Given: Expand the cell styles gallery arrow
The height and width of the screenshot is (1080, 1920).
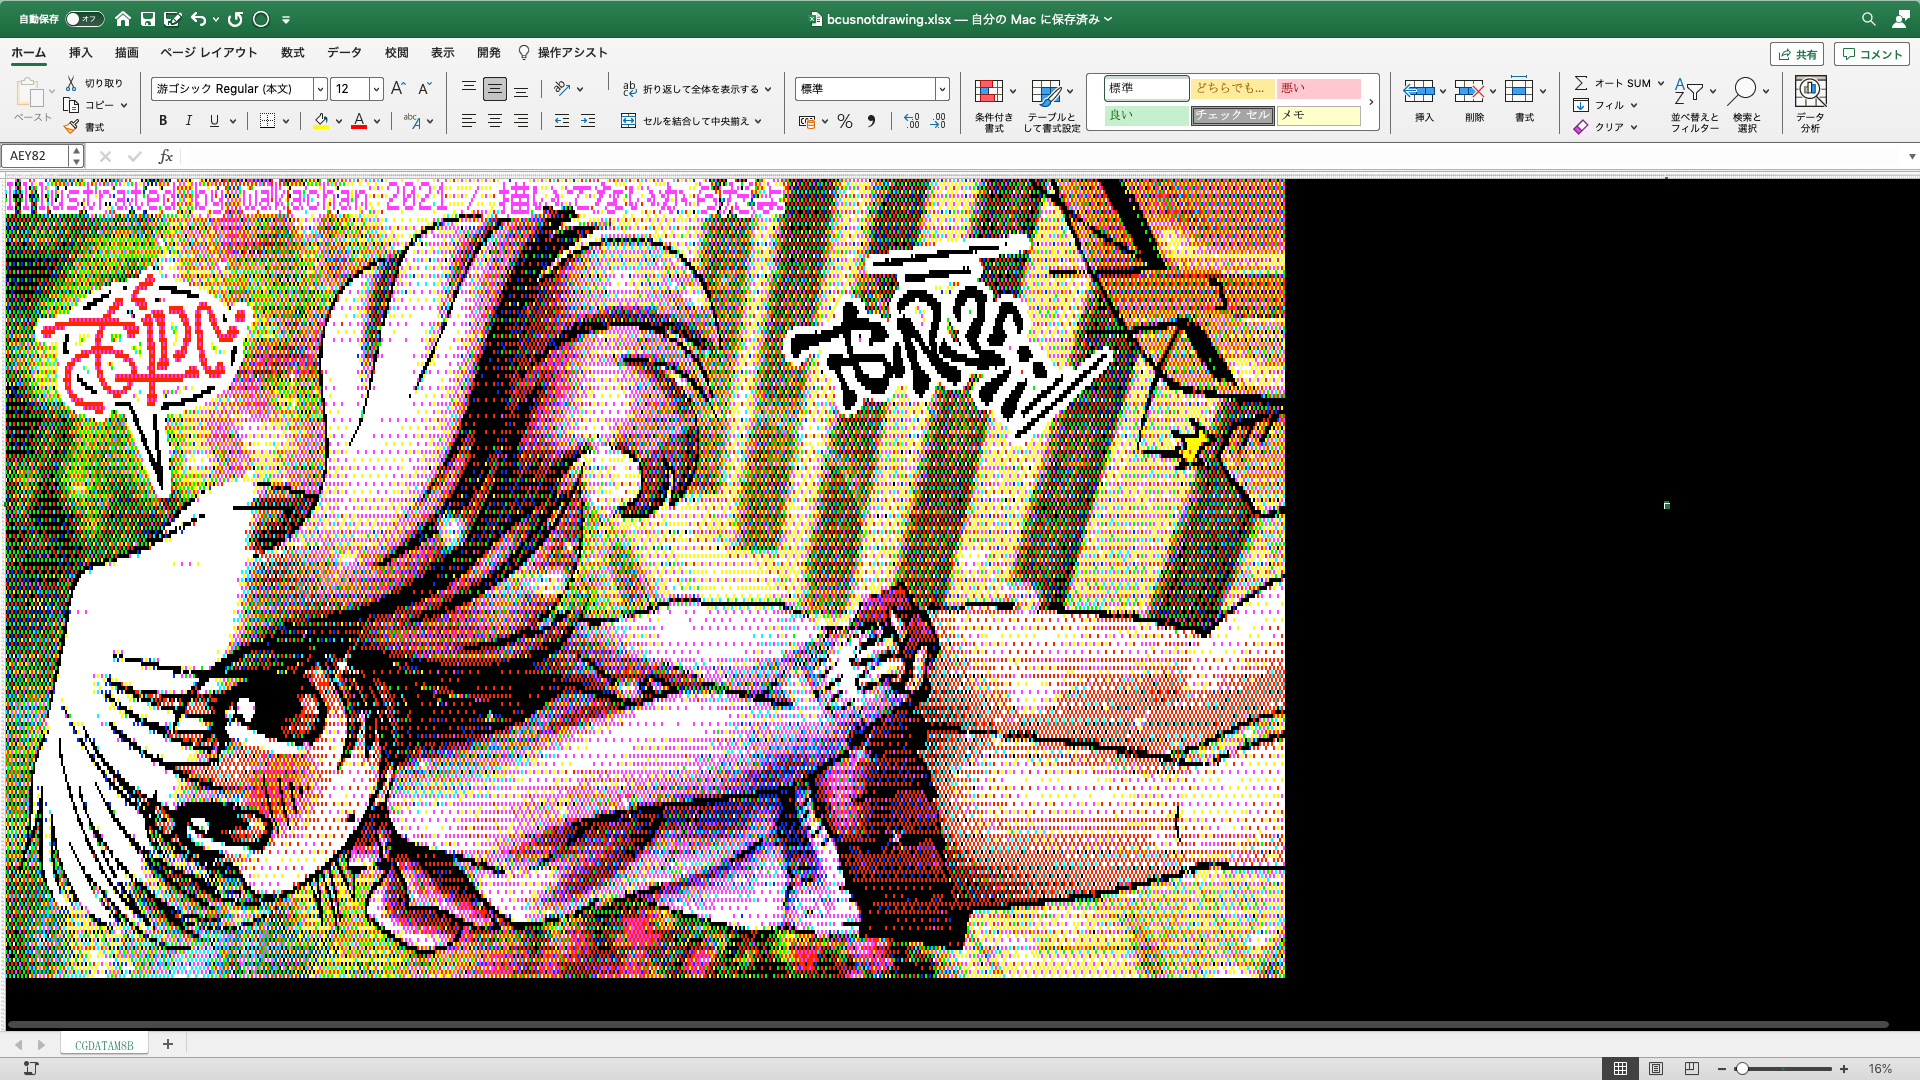Looking at the screenshot, I should (1371, 102).
